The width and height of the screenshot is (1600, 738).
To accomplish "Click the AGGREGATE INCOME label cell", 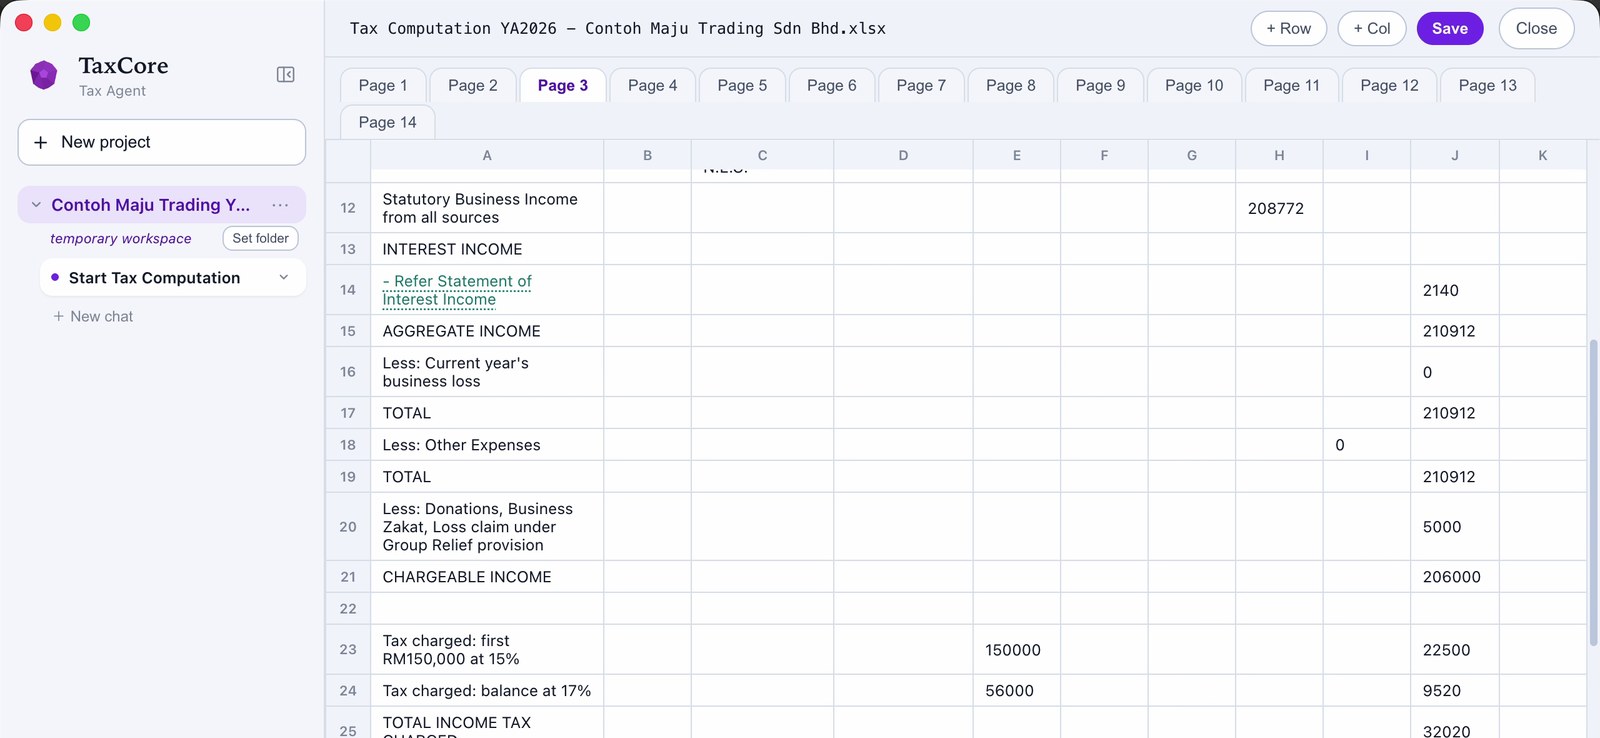I will click(x=487, y=331).
